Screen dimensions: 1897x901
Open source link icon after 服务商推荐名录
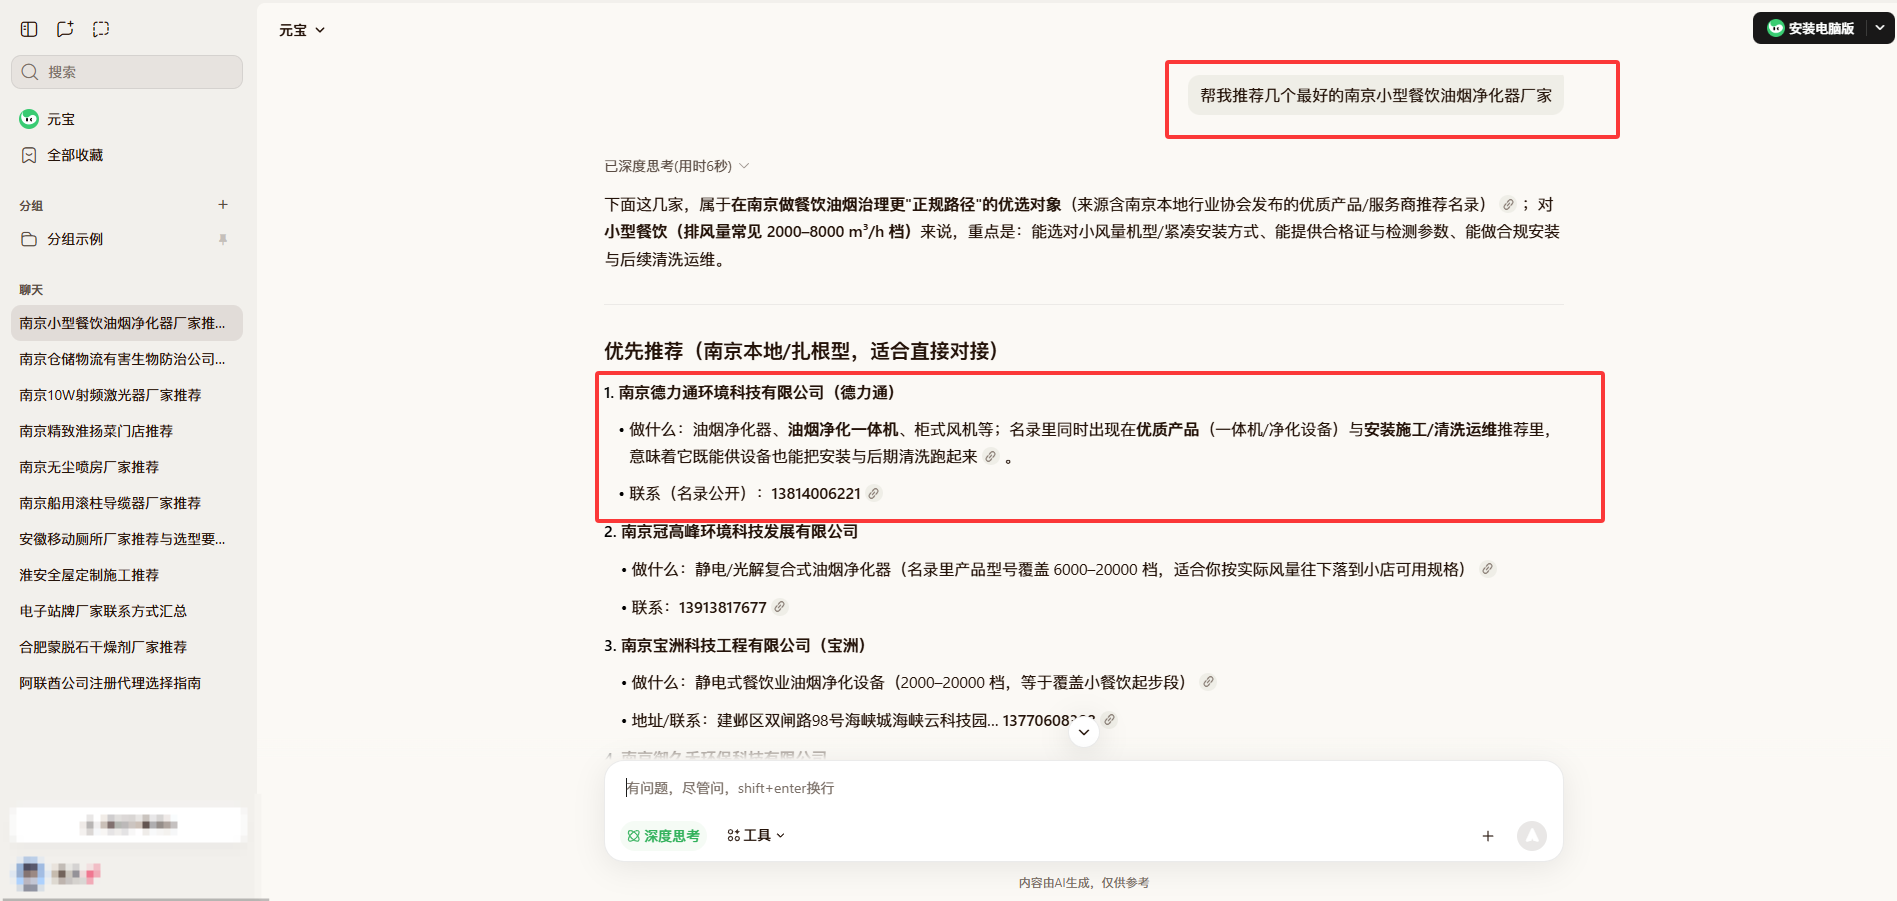1507,205
